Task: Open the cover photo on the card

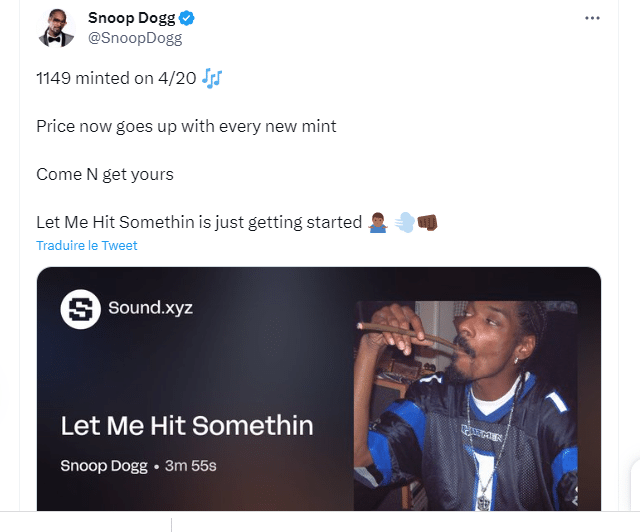Action: (465, 405)
